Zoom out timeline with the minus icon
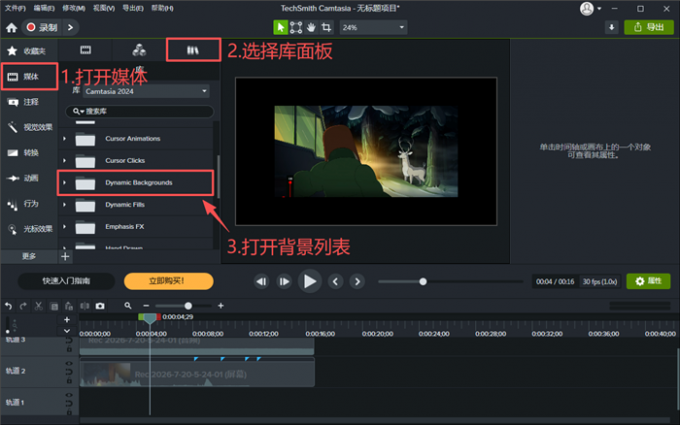 click(x=146, y=306)
